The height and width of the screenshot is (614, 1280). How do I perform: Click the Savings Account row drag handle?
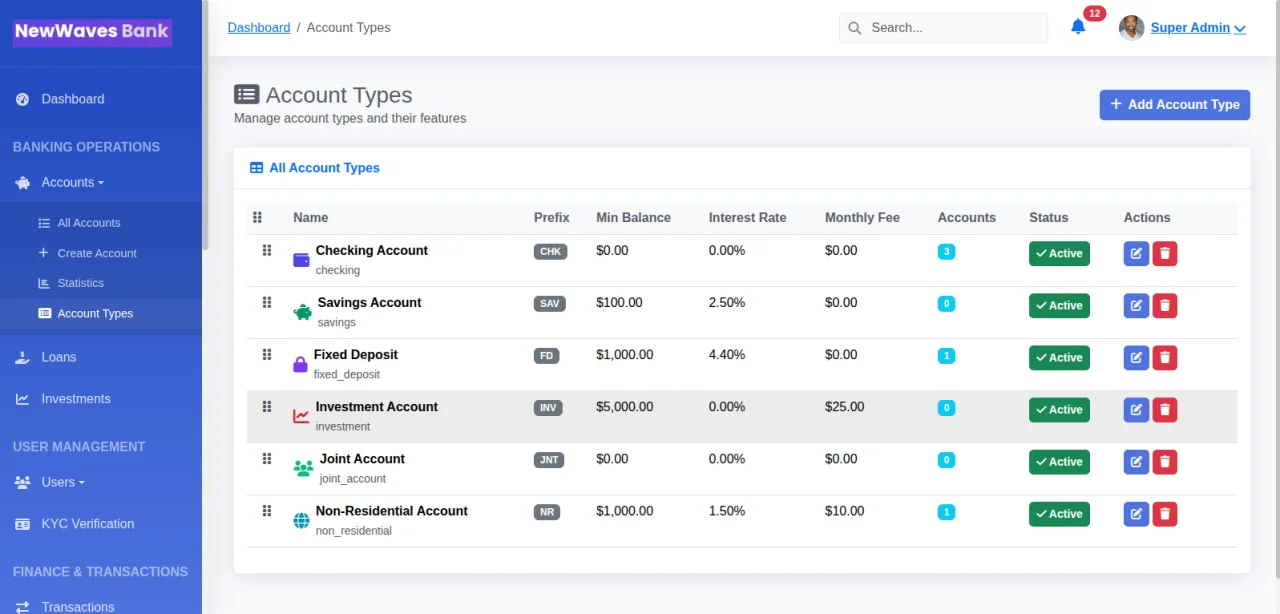[267, 302]
